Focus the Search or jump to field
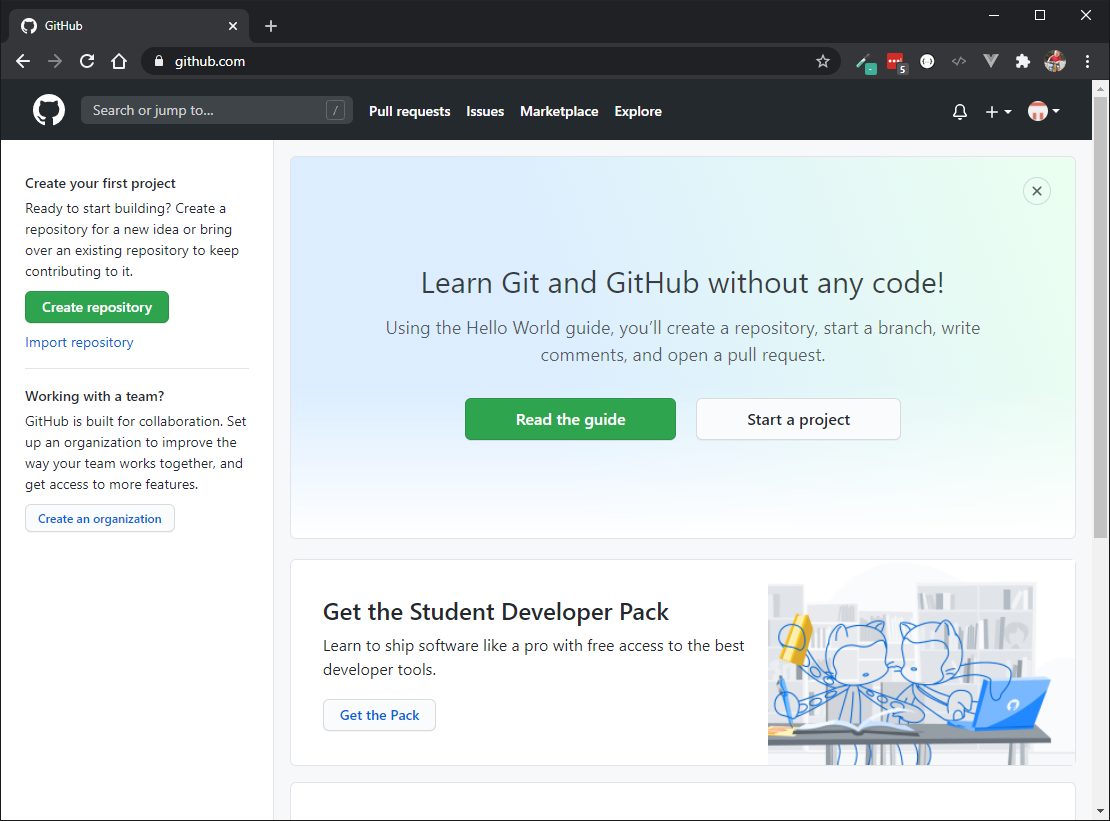The image size is (1110, 821). (x=217, y=110)
